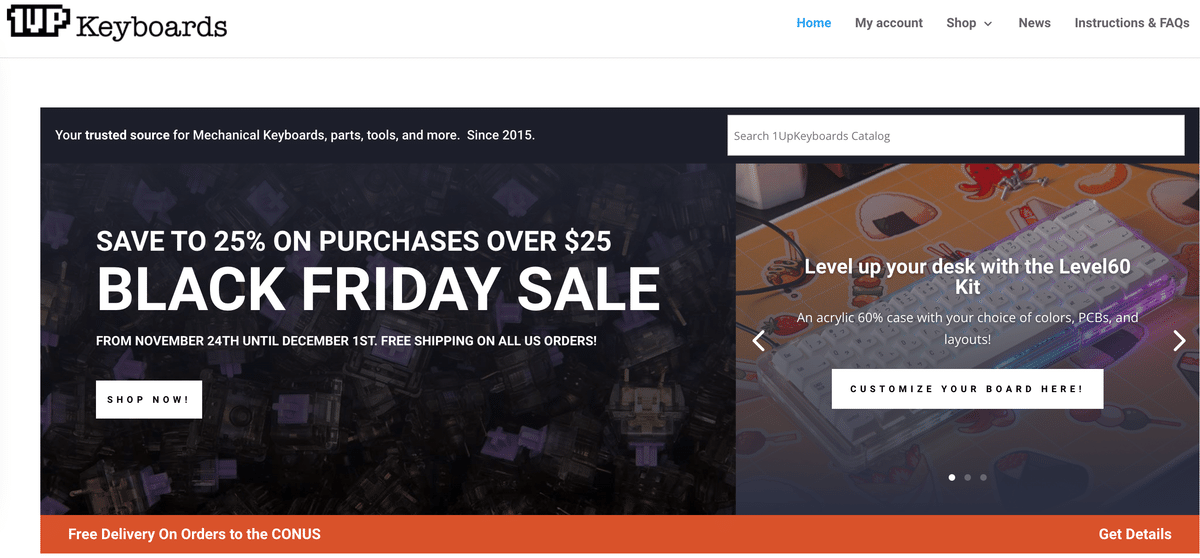
Task: Click the Shop menu label
Action: [961, 23]
